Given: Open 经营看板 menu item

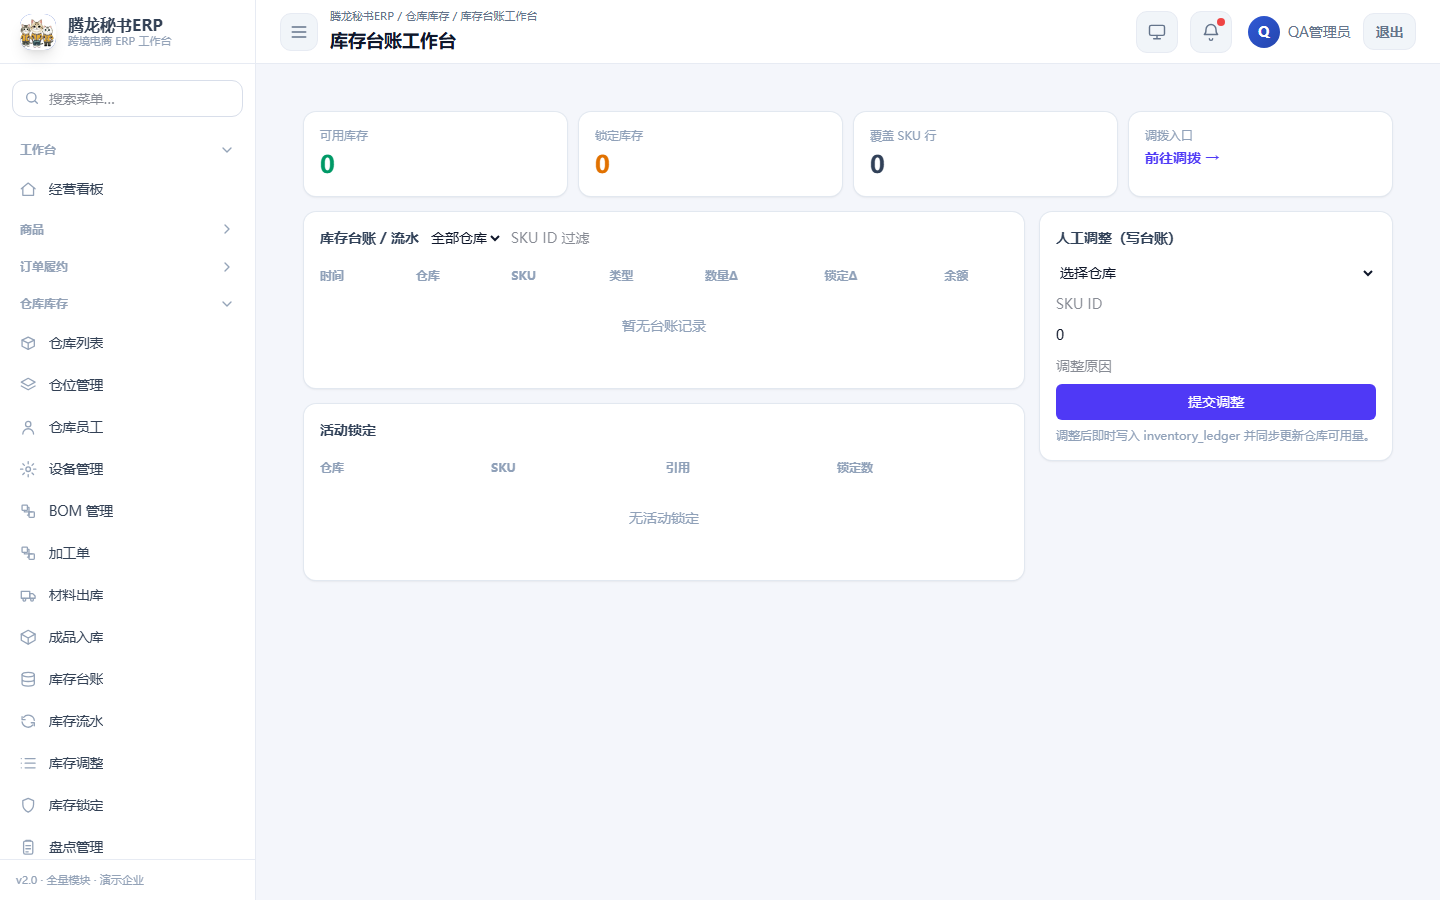Looking at the screenshot, I should (x=127, y=189).
